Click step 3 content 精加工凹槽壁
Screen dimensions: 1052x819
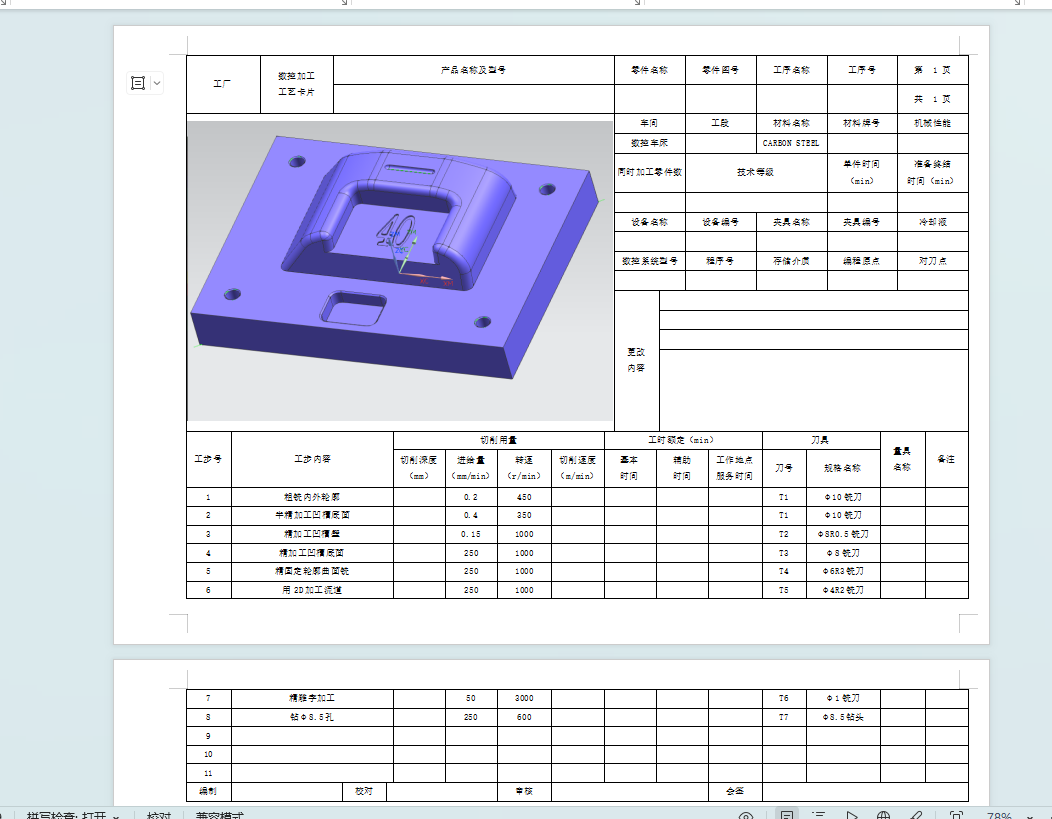click(x=312, y=534)
